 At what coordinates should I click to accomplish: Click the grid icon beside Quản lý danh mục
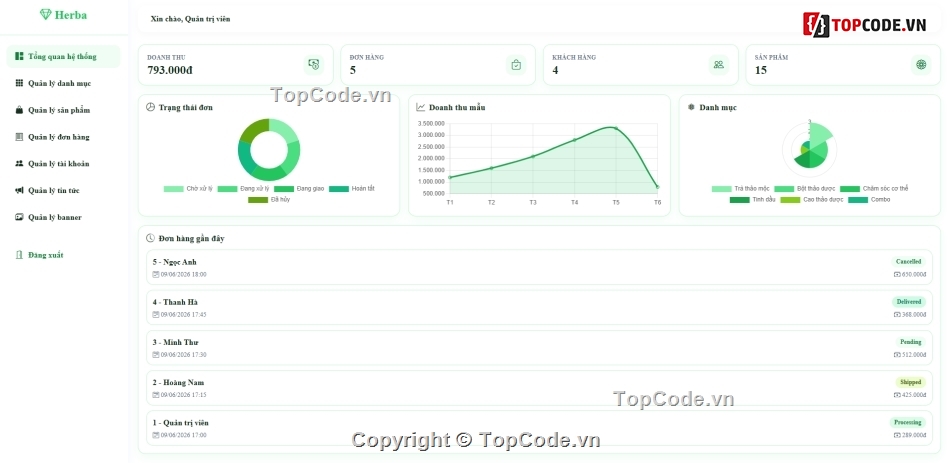click(x=19, y=83)
